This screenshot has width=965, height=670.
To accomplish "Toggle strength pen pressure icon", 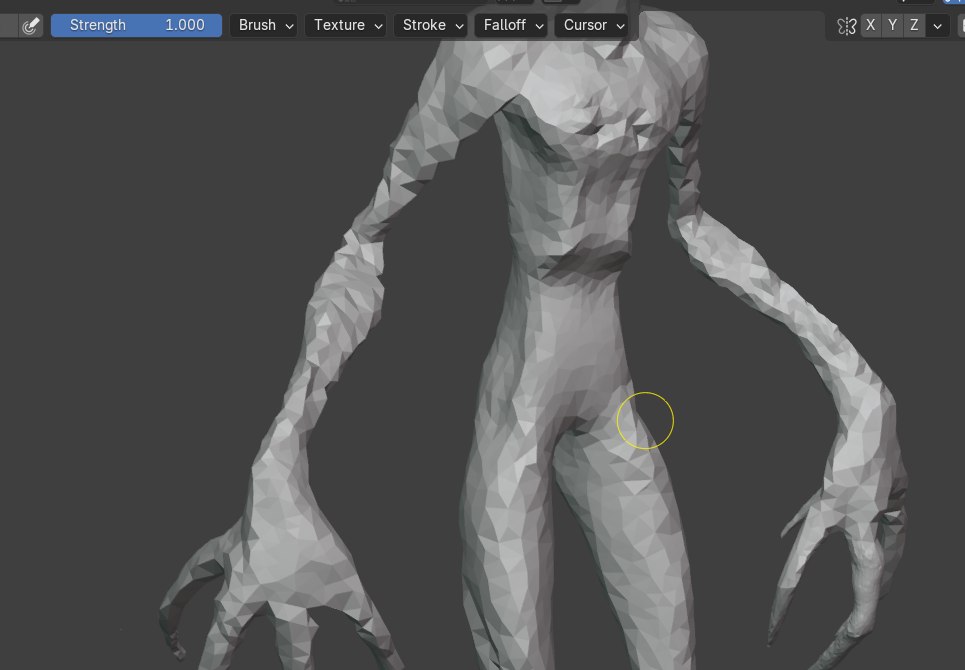I will click(x=30, y=25).
